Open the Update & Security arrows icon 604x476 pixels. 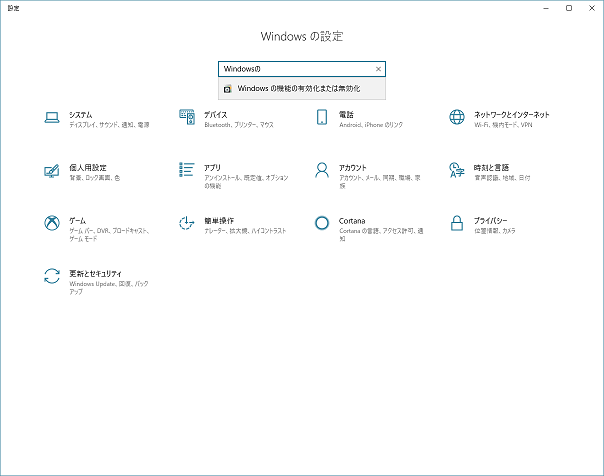(x=52, y=276)
